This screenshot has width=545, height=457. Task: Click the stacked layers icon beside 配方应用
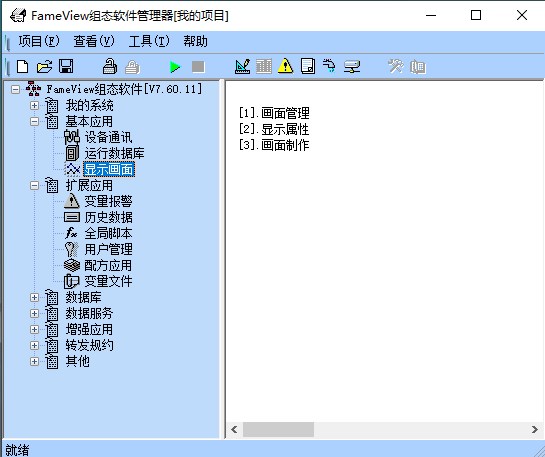pyautogui.click(x=72, y=266)
